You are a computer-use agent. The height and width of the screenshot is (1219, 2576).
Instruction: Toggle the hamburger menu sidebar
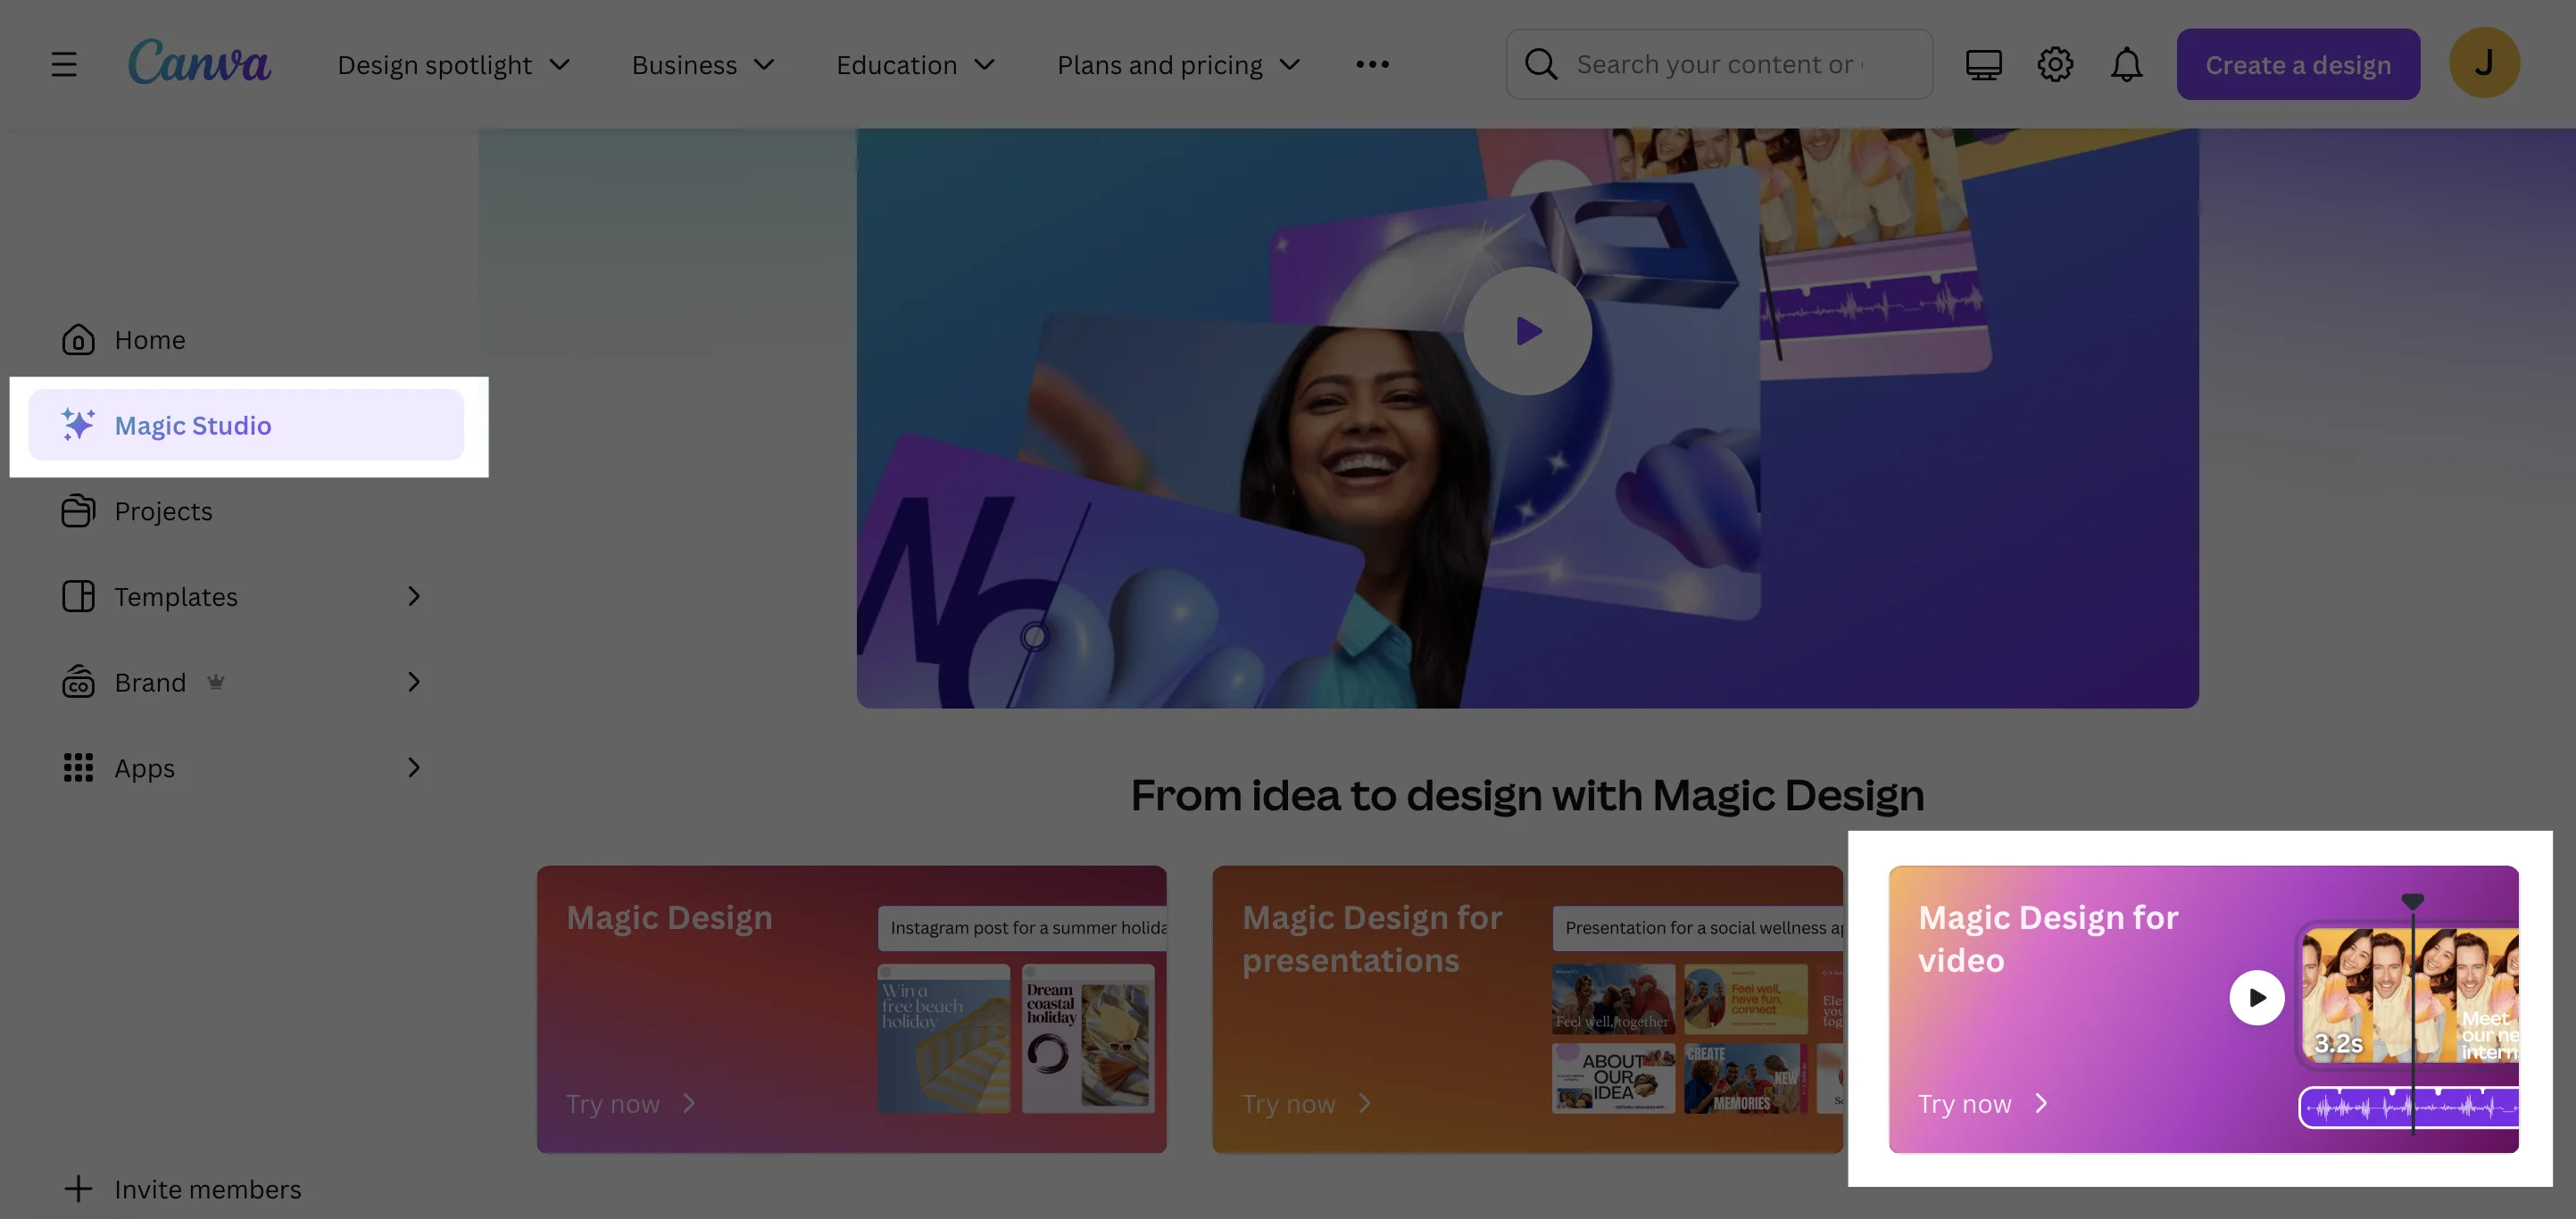[x=64, y=64]
